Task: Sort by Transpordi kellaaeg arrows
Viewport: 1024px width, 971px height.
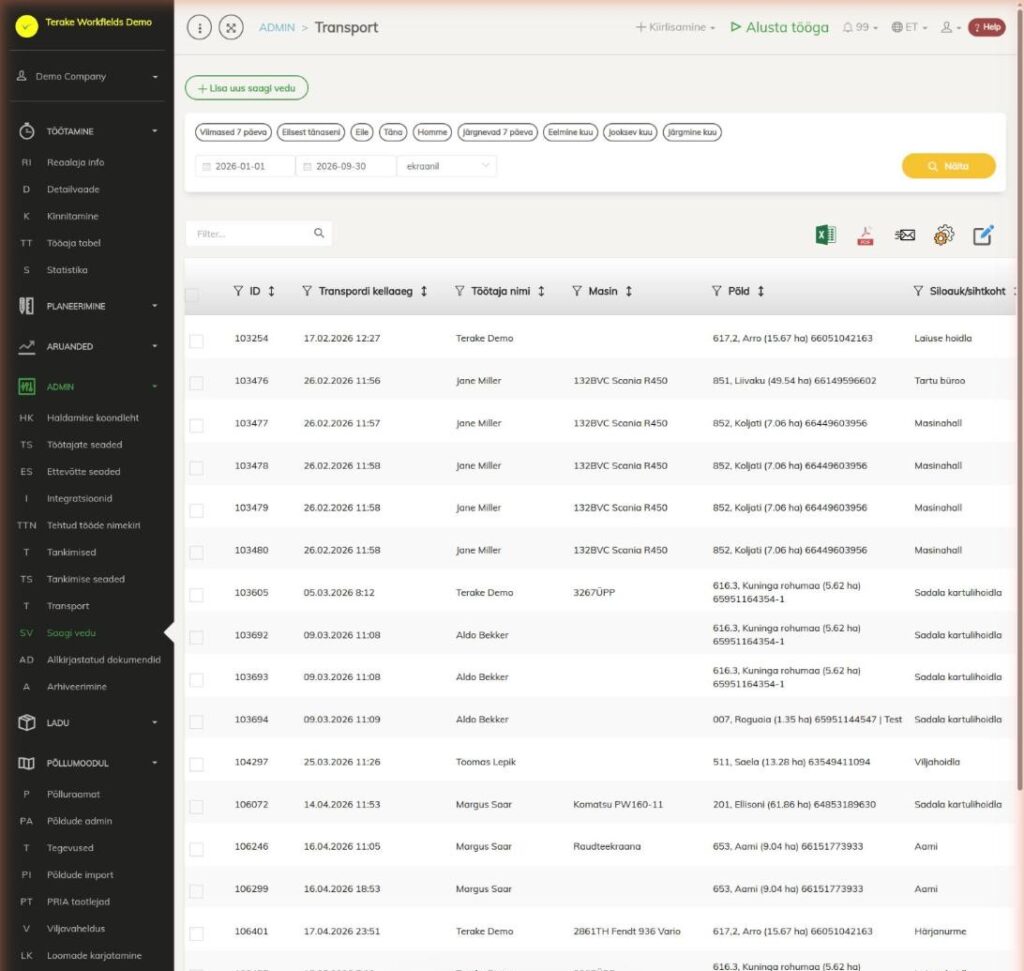Action: coord(424,291)
